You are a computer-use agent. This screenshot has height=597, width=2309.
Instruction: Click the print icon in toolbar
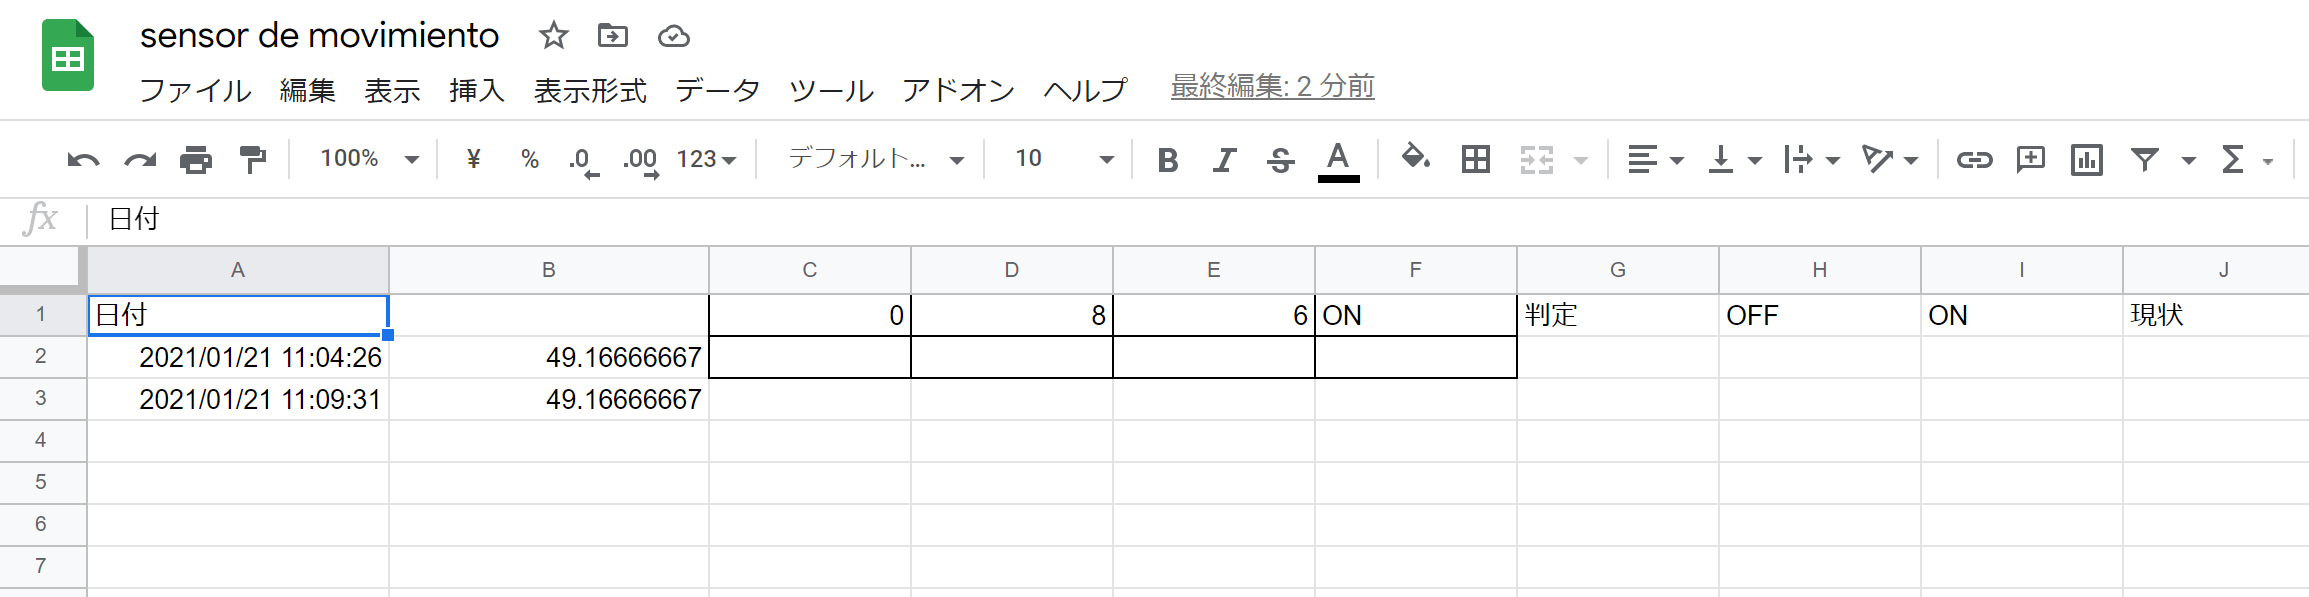[x=196, y=159]
